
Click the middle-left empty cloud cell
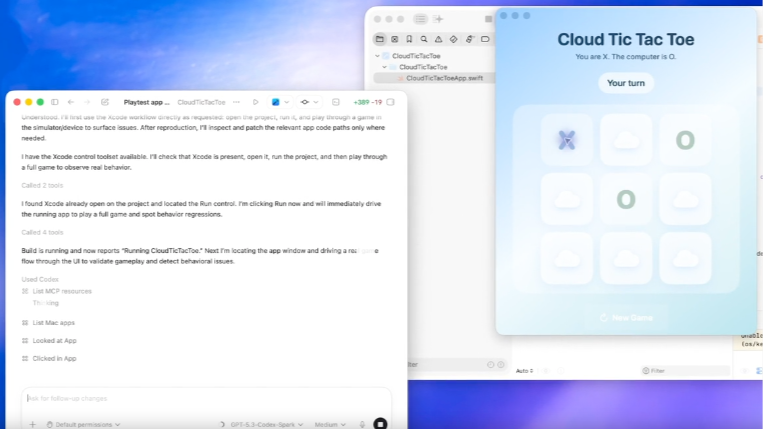[567, 199]
